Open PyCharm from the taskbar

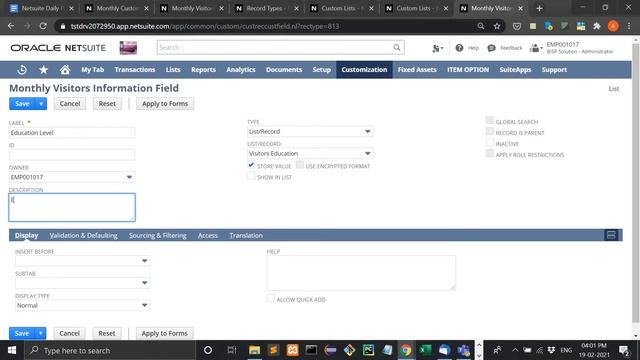click(368, 350)
